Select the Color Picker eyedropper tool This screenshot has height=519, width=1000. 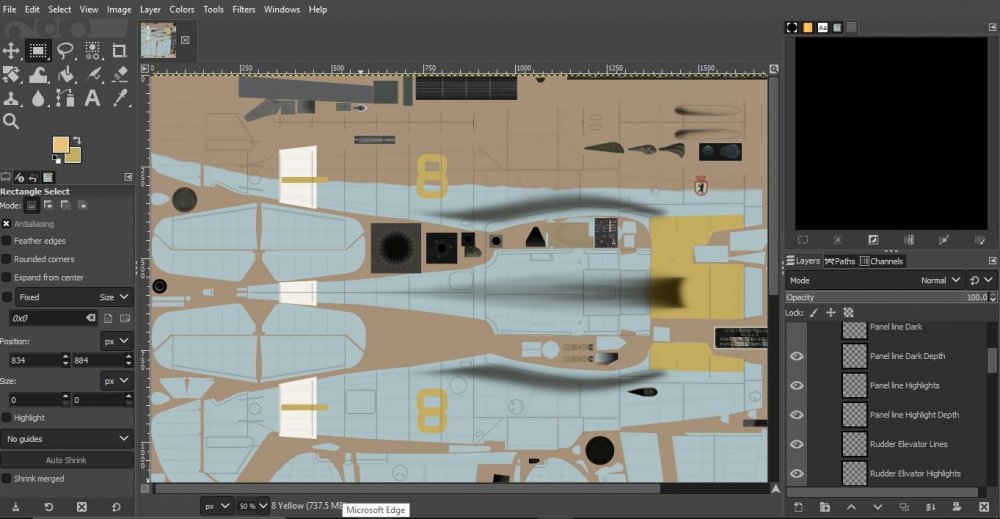click(x=120, y=98)
